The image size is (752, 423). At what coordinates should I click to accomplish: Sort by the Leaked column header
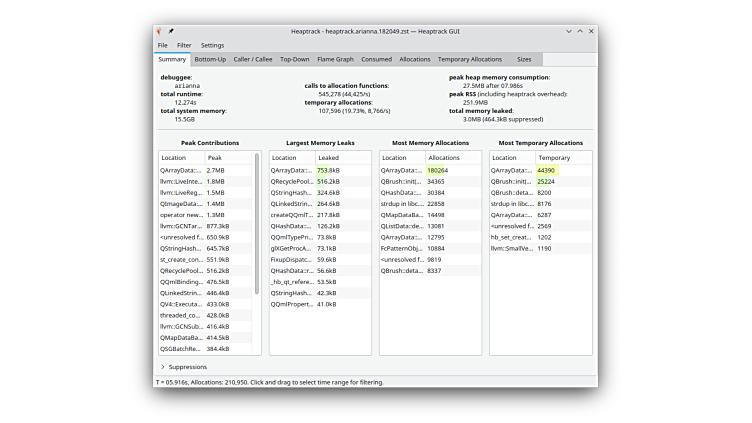(342, 158)
